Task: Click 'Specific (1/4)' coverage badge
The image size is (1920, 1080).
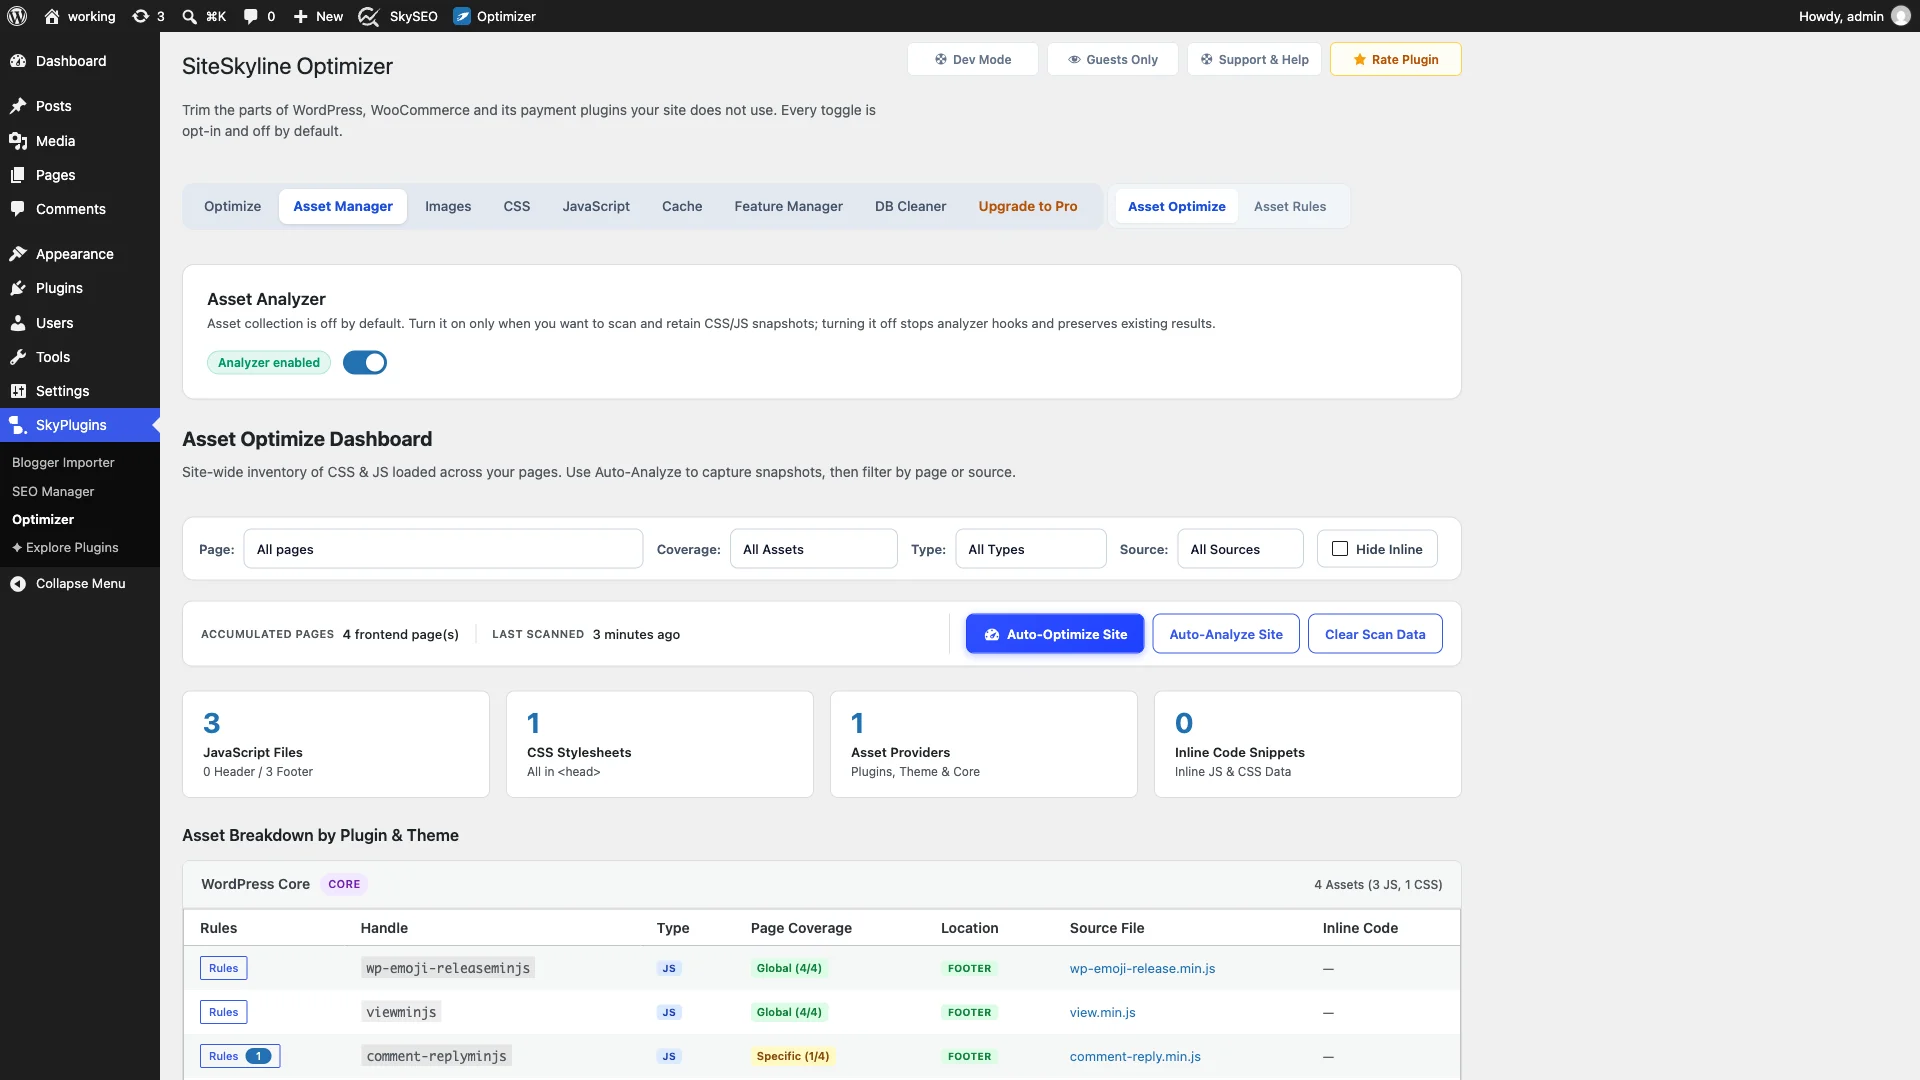Action: [x=792, y=1057]
